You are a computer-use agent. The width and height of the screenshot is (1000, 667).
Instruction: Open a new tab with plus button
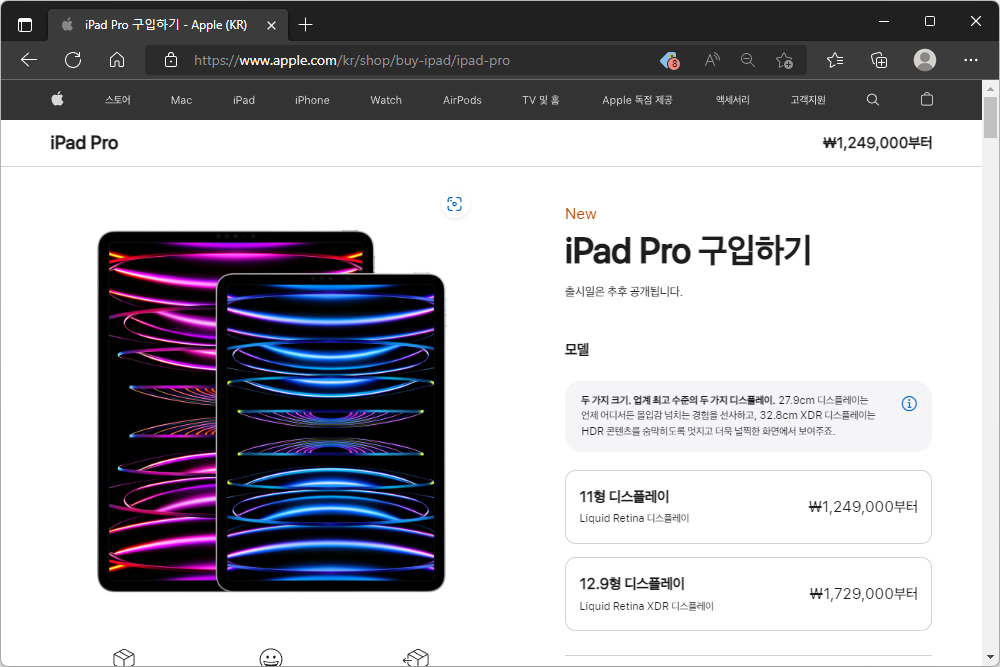pyautogui.click(x=305, y=25)
